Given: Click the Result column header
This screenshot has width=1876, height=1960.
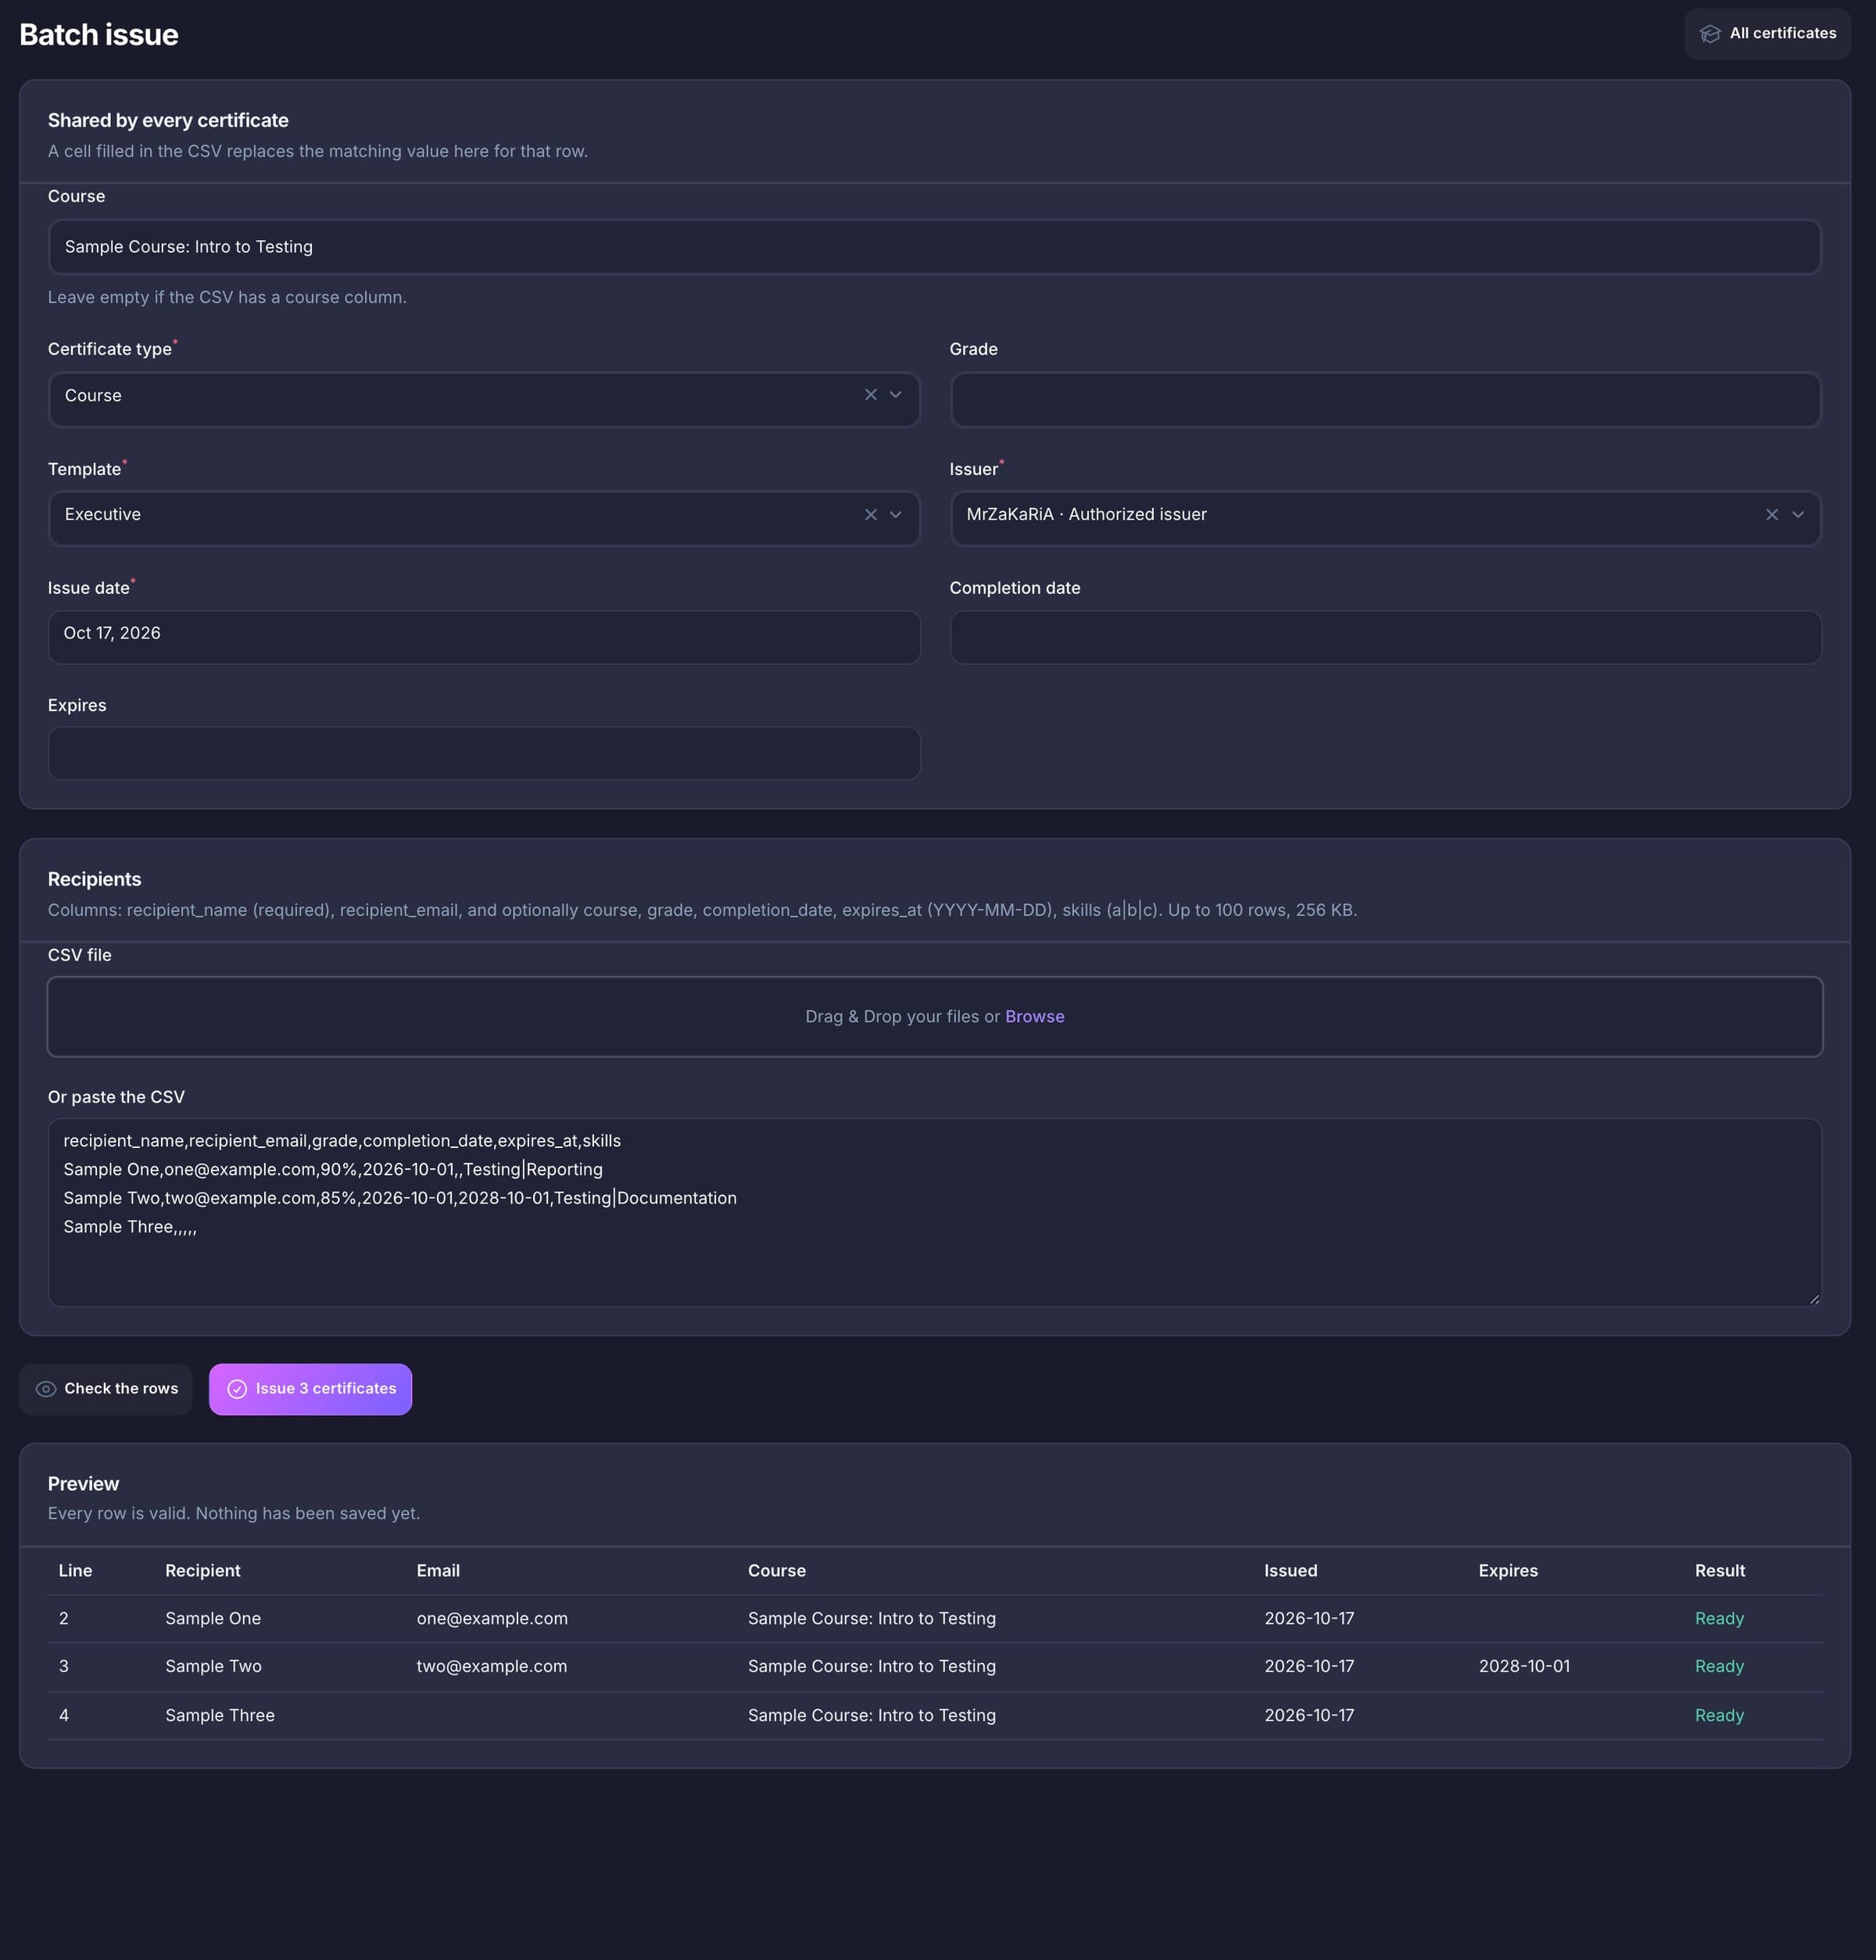Looking at the screenshot, I should (x=1719, y=1570).
